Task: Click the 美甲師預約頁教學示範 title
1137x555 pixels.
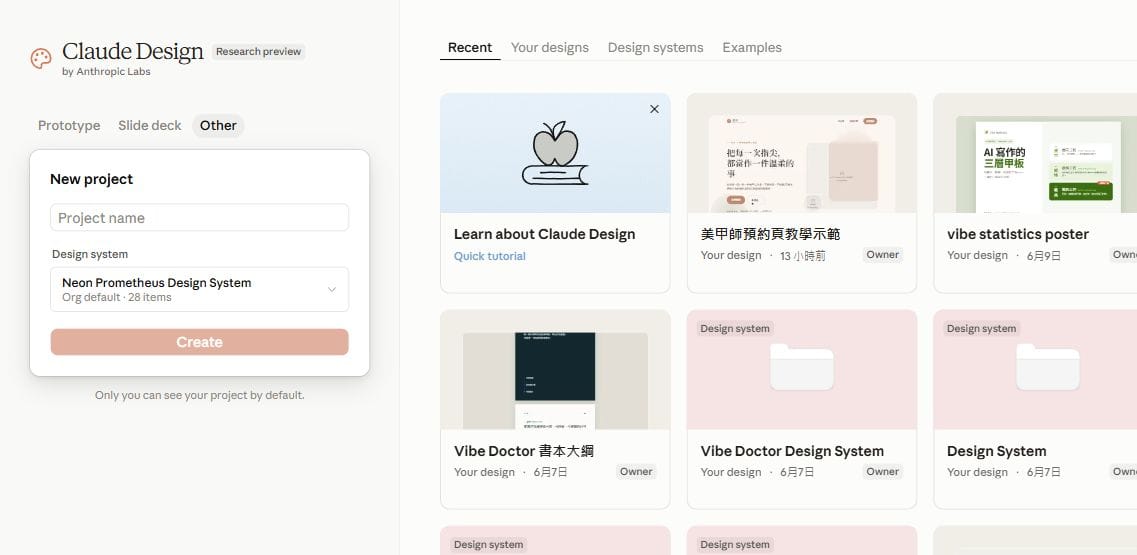Action: click(771, 234)
